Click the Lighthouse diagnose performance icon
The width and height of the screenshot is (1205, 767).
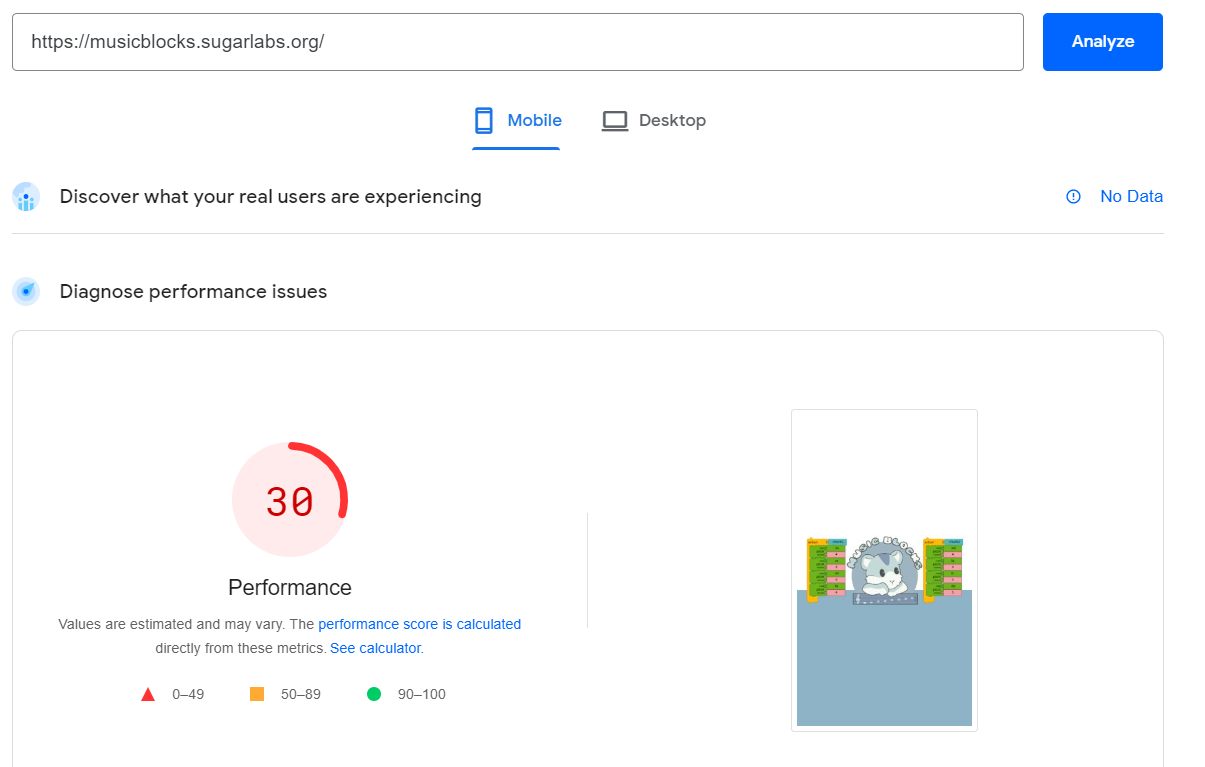point(25,291)
